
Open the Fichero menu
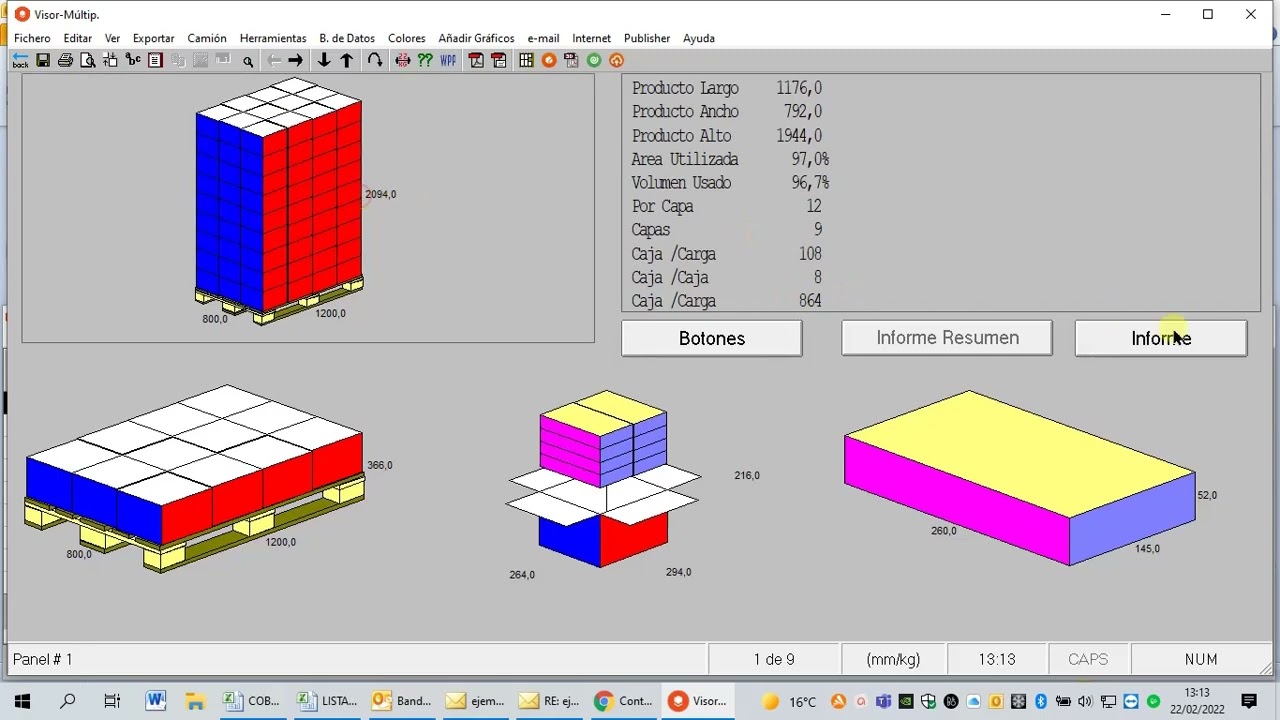tap(32, 38)
